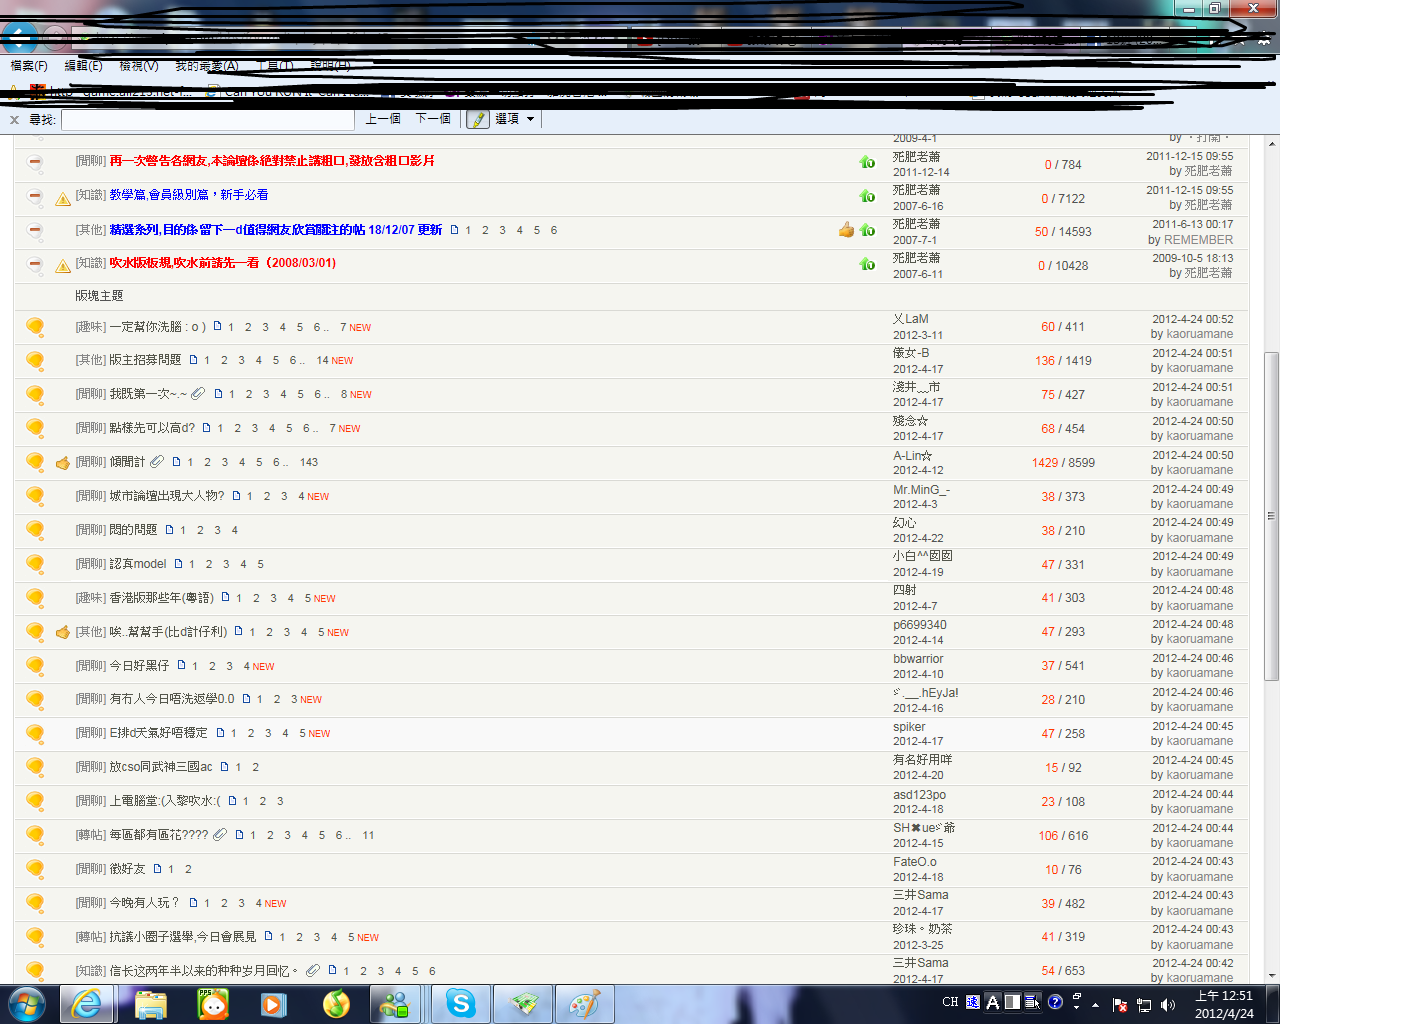Open the Windows Start menu

click(26, 1003)
